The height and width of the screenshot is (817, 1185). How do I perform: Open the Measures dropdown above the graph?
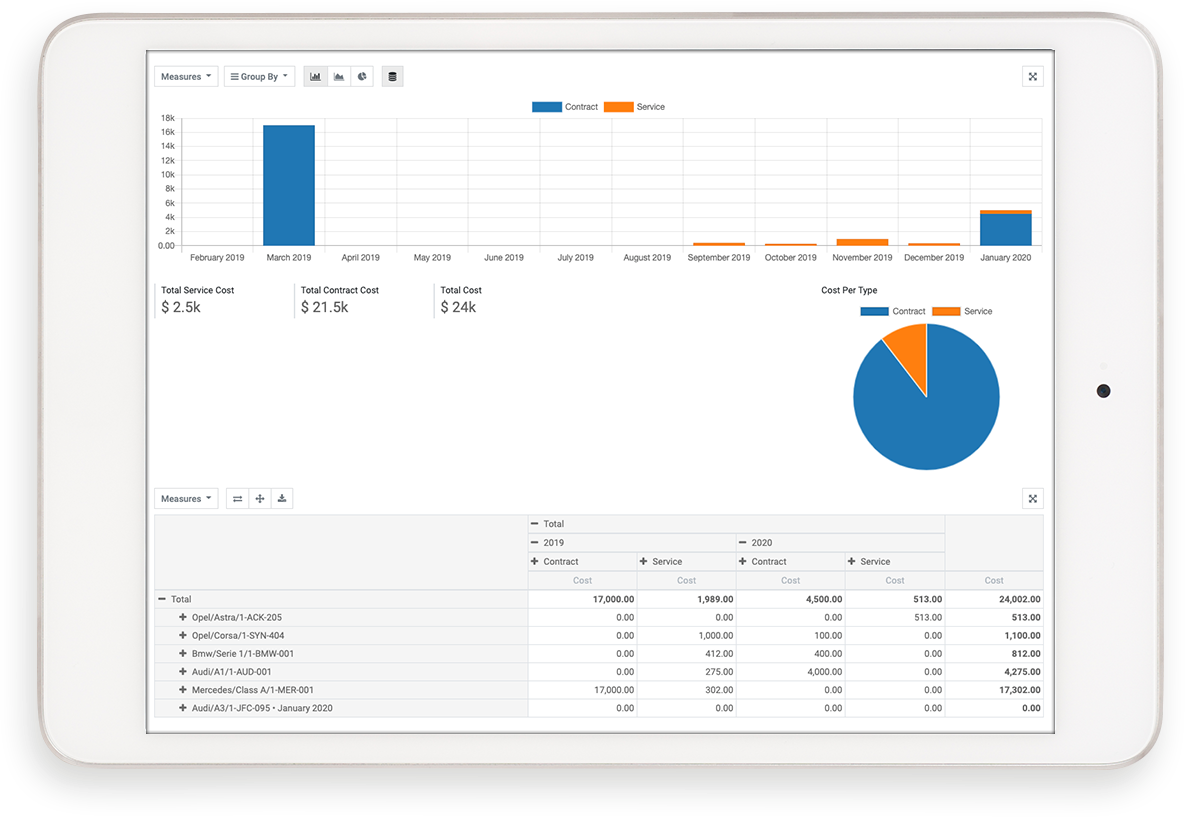pos(185,76)
